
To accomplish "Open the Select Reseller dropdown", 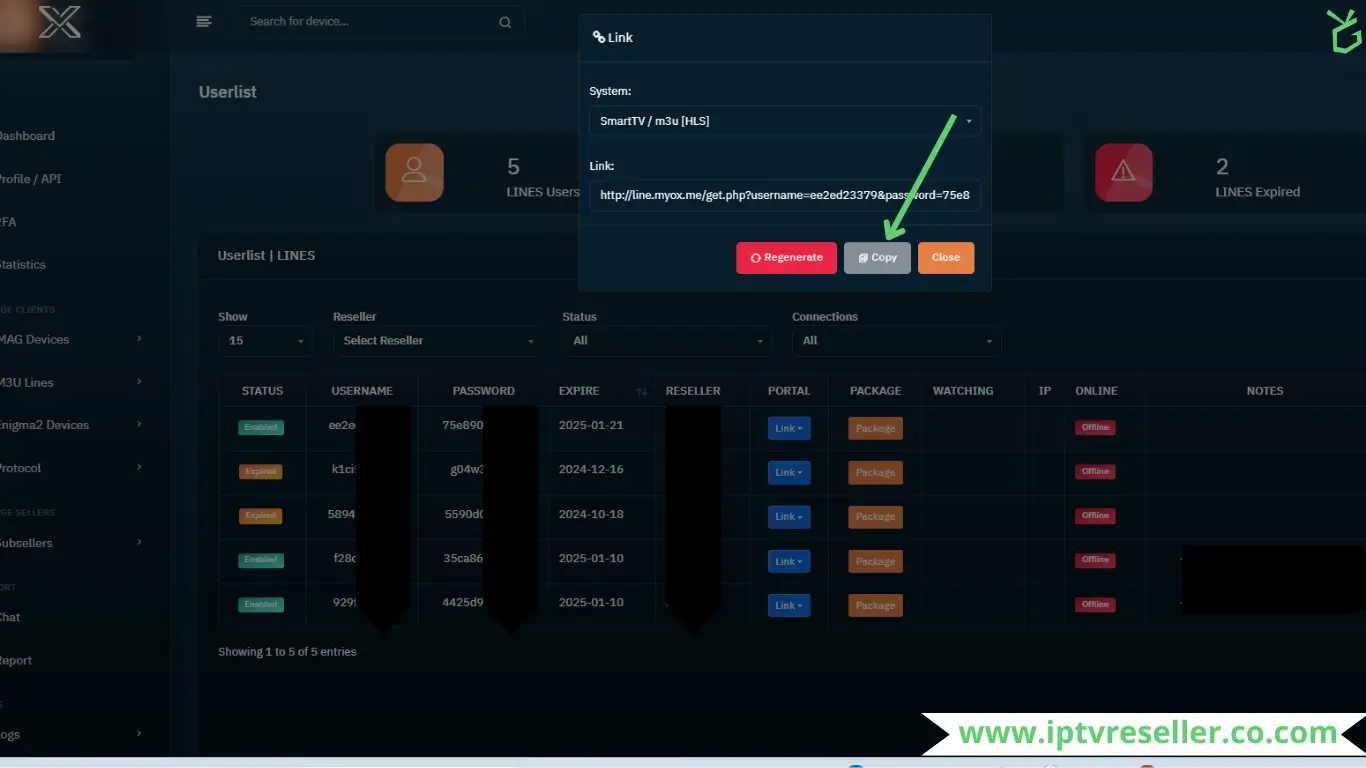I will [437, 341].
